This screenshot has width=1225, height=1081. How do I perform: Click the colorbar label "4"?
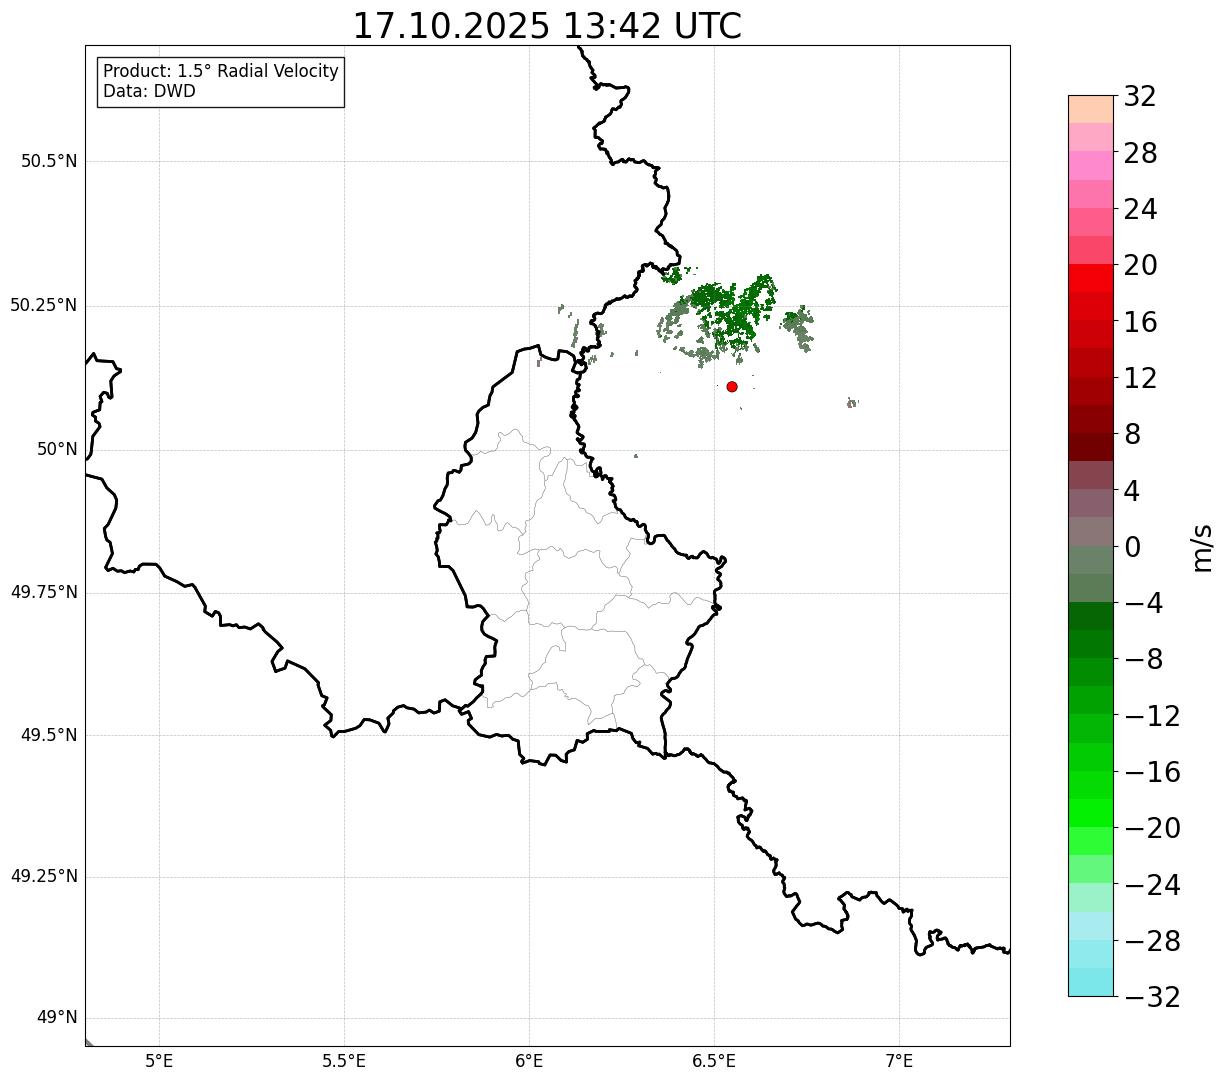[1132, 491]
